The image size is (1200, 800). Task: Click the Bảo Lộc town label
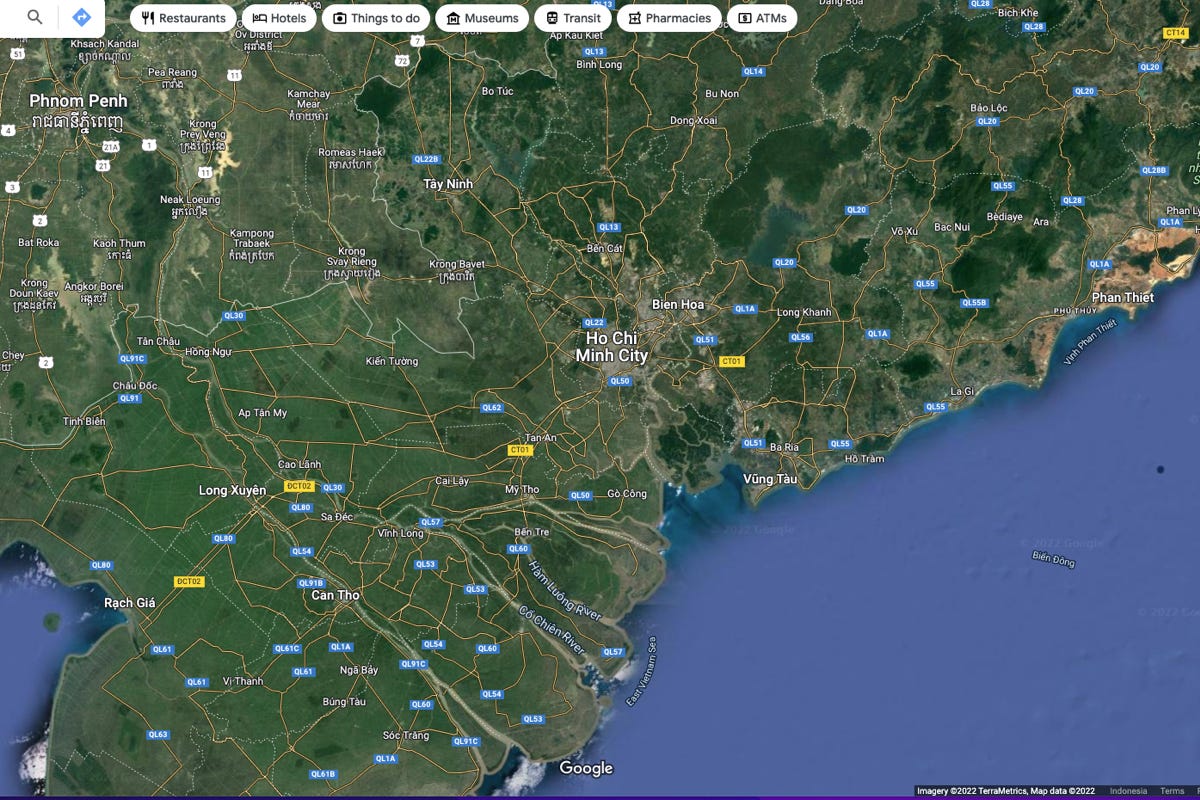point(988,107)
